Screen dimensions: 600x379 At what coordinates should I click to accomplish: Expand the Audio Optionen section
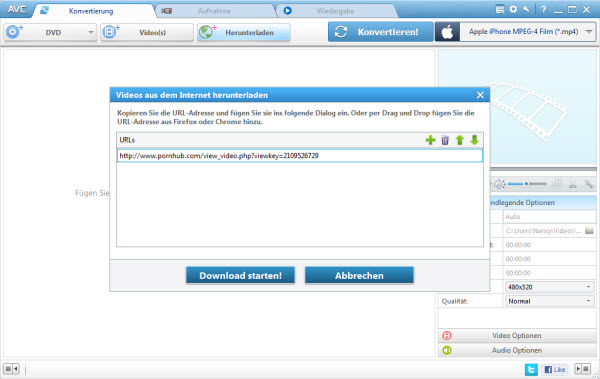click(517, 350)
